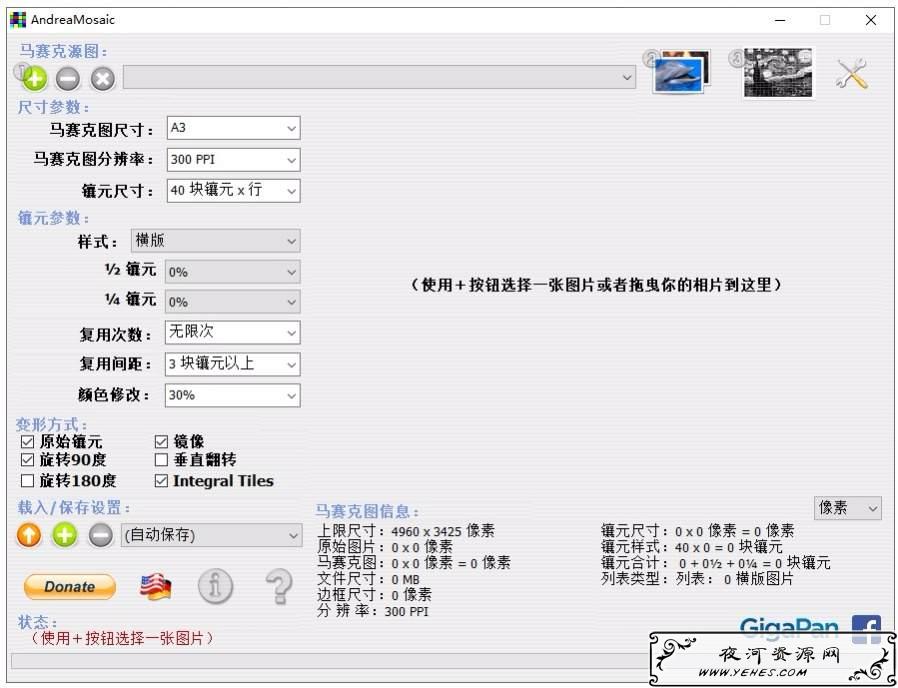Image resolution: width=898 pixels, height=688 pixels.
Task: Click the 列表类型 info line
Action: (698, 579)
